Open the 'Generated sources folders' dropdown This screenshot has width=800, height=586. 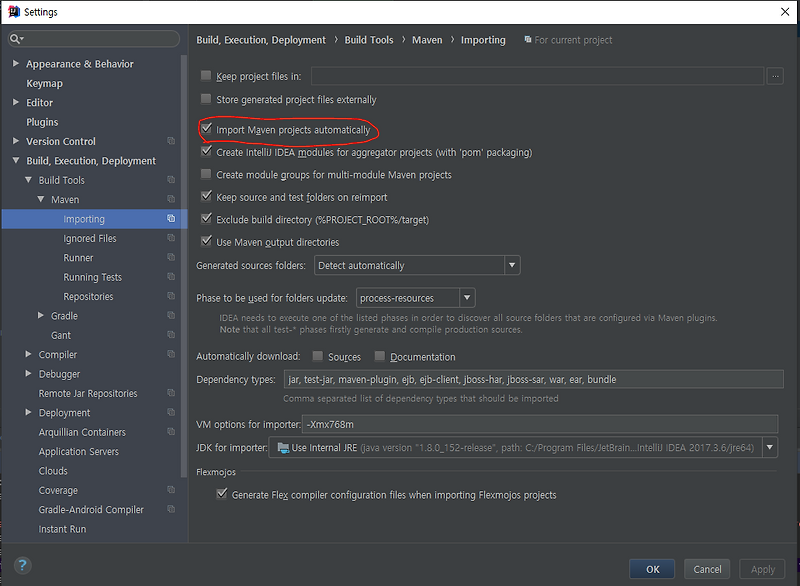tap(511, 265)
